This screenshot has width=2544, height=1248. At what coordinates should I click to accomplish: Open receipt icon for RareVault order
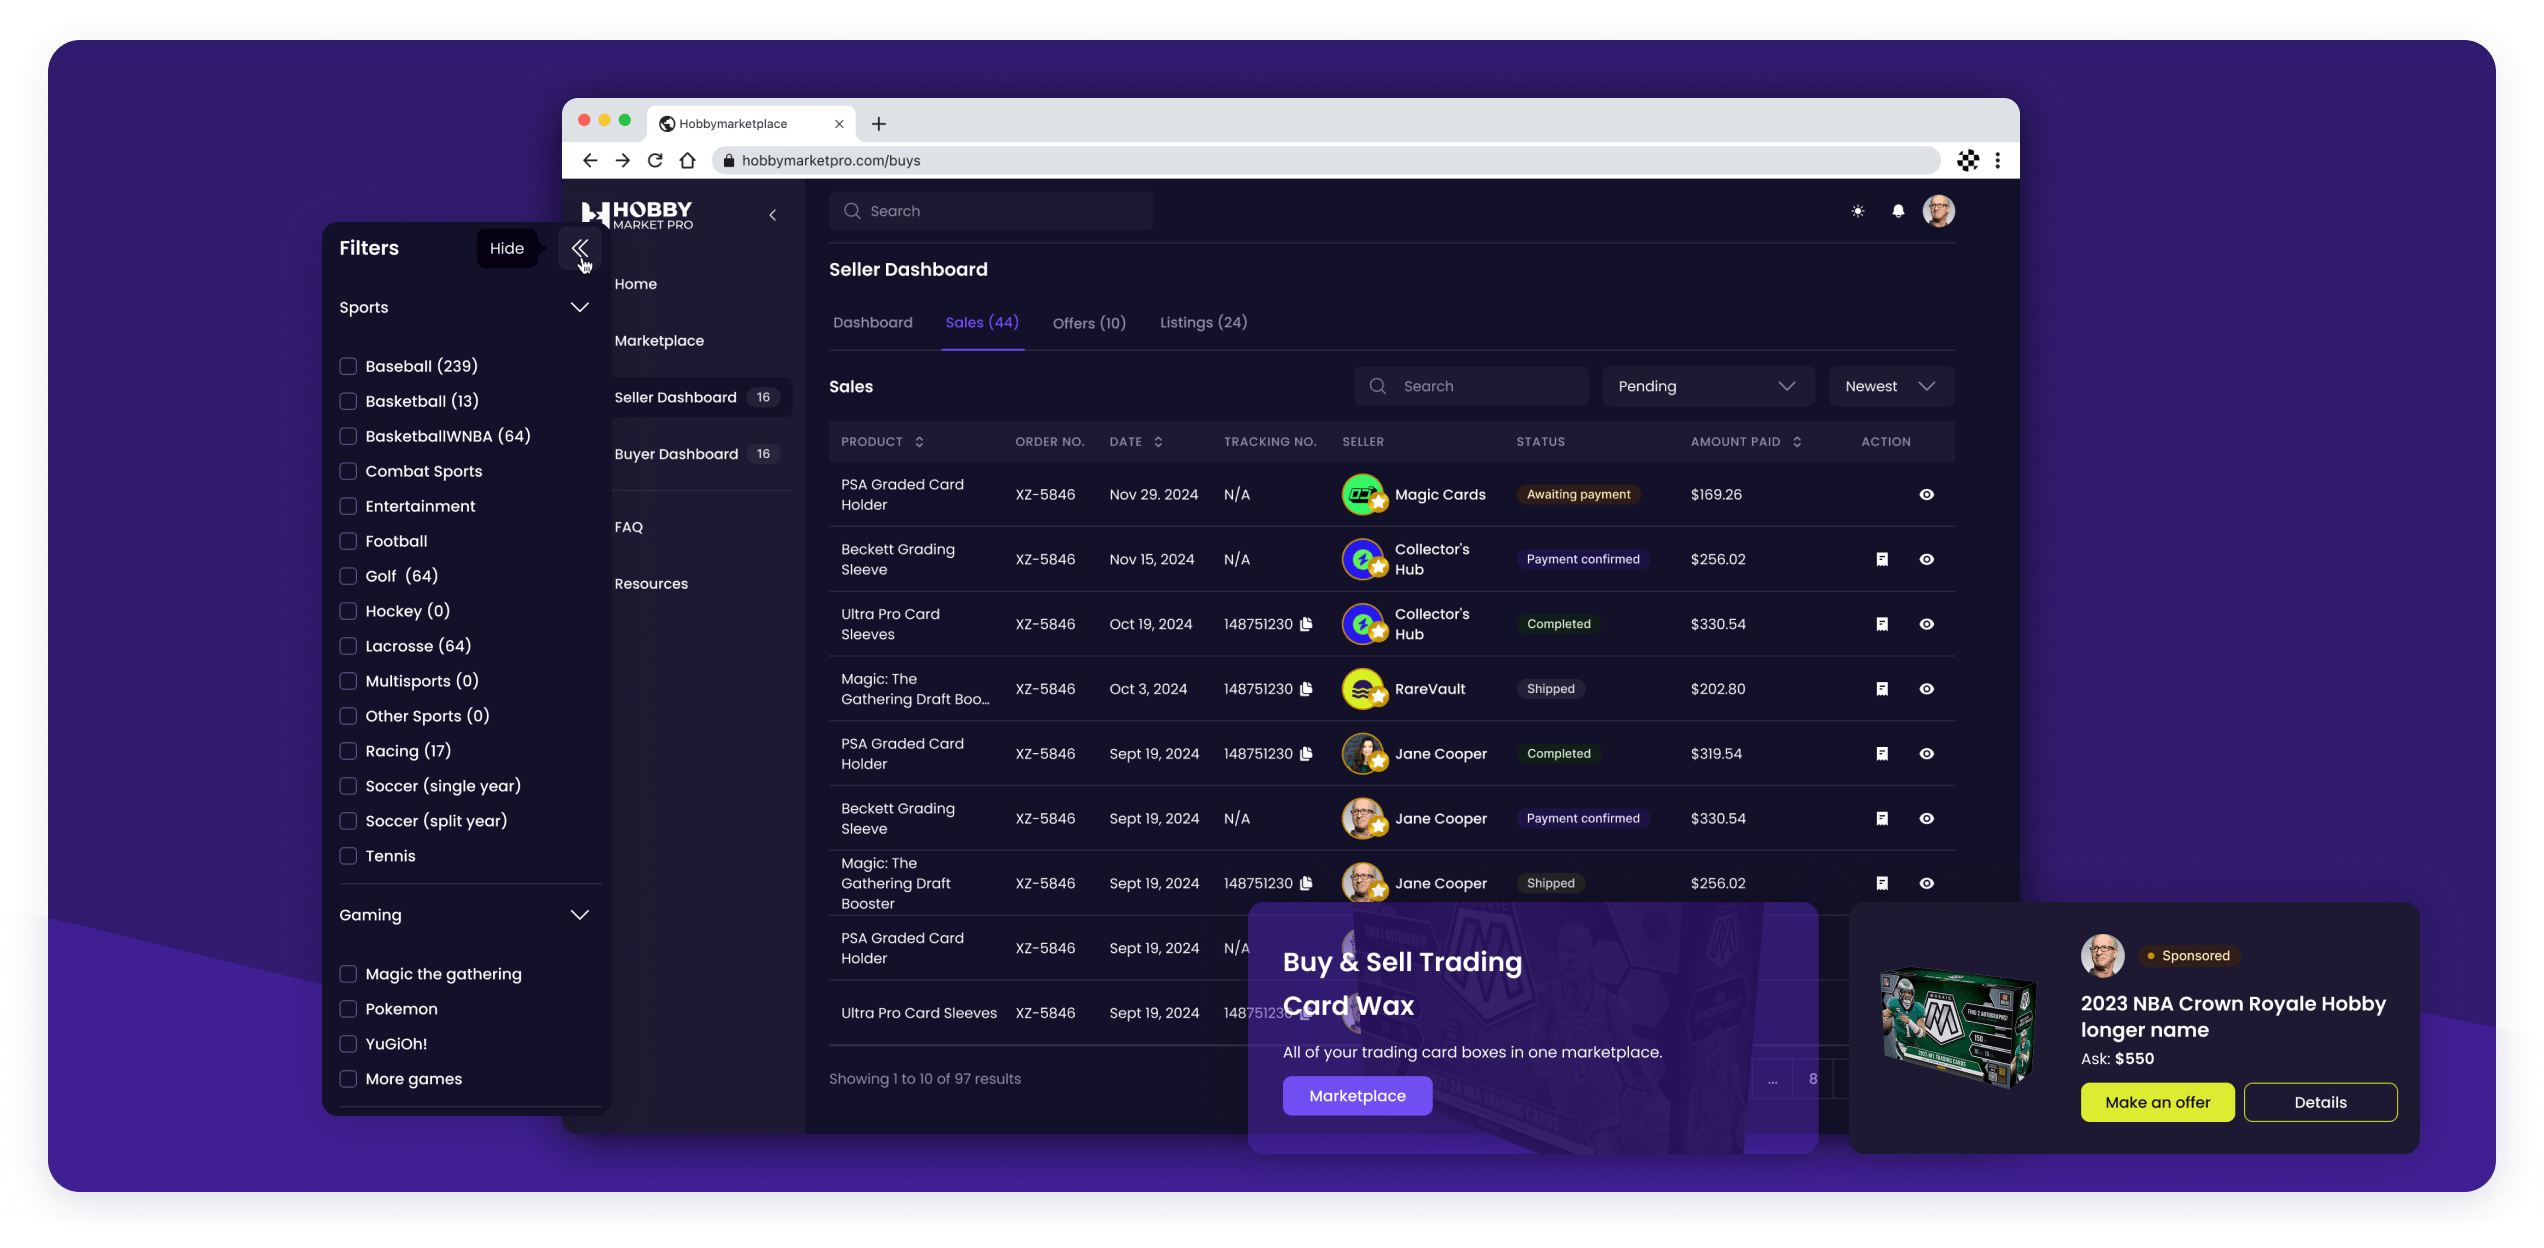point(1881,689)
